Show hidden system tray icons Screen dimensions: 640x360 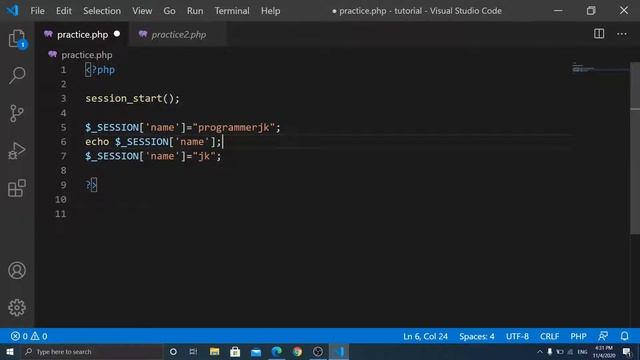coord(540,351)
